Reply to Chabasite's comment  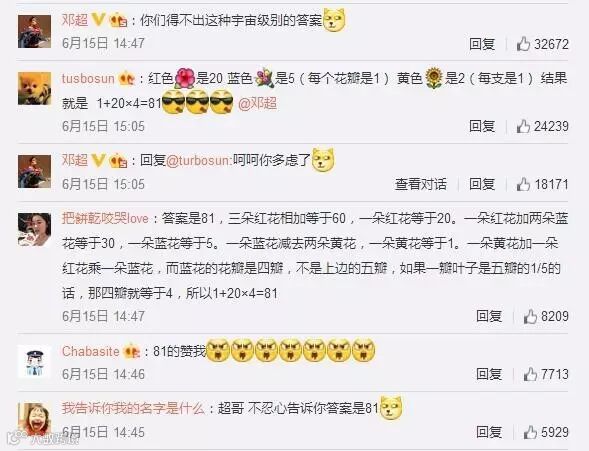(x=489, y=374)
